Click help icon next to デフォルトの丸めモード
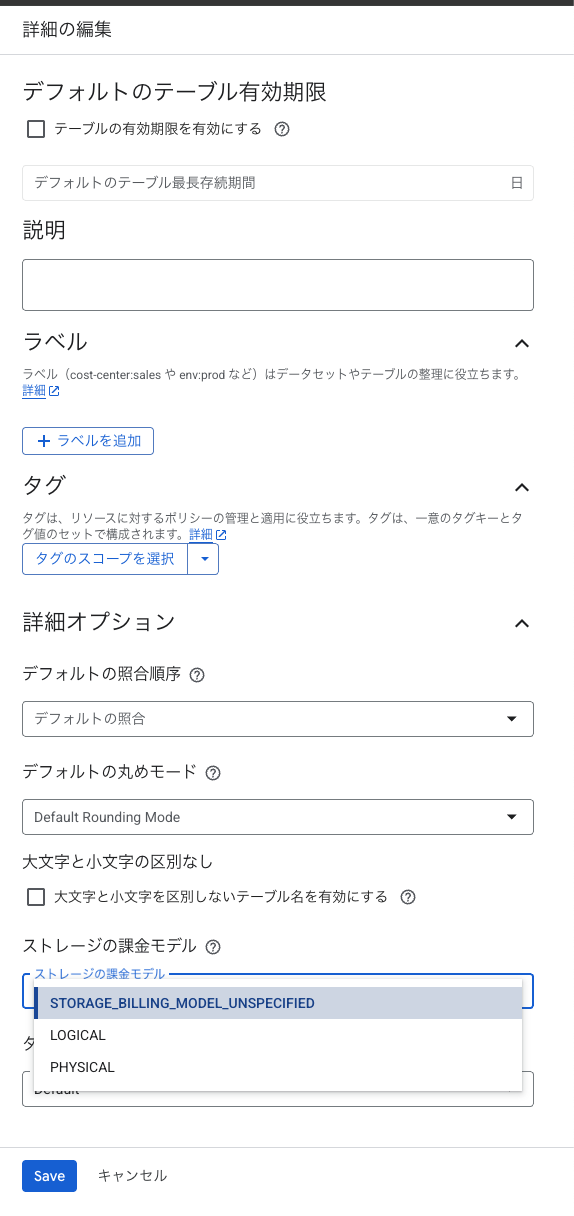 (212, 773)
